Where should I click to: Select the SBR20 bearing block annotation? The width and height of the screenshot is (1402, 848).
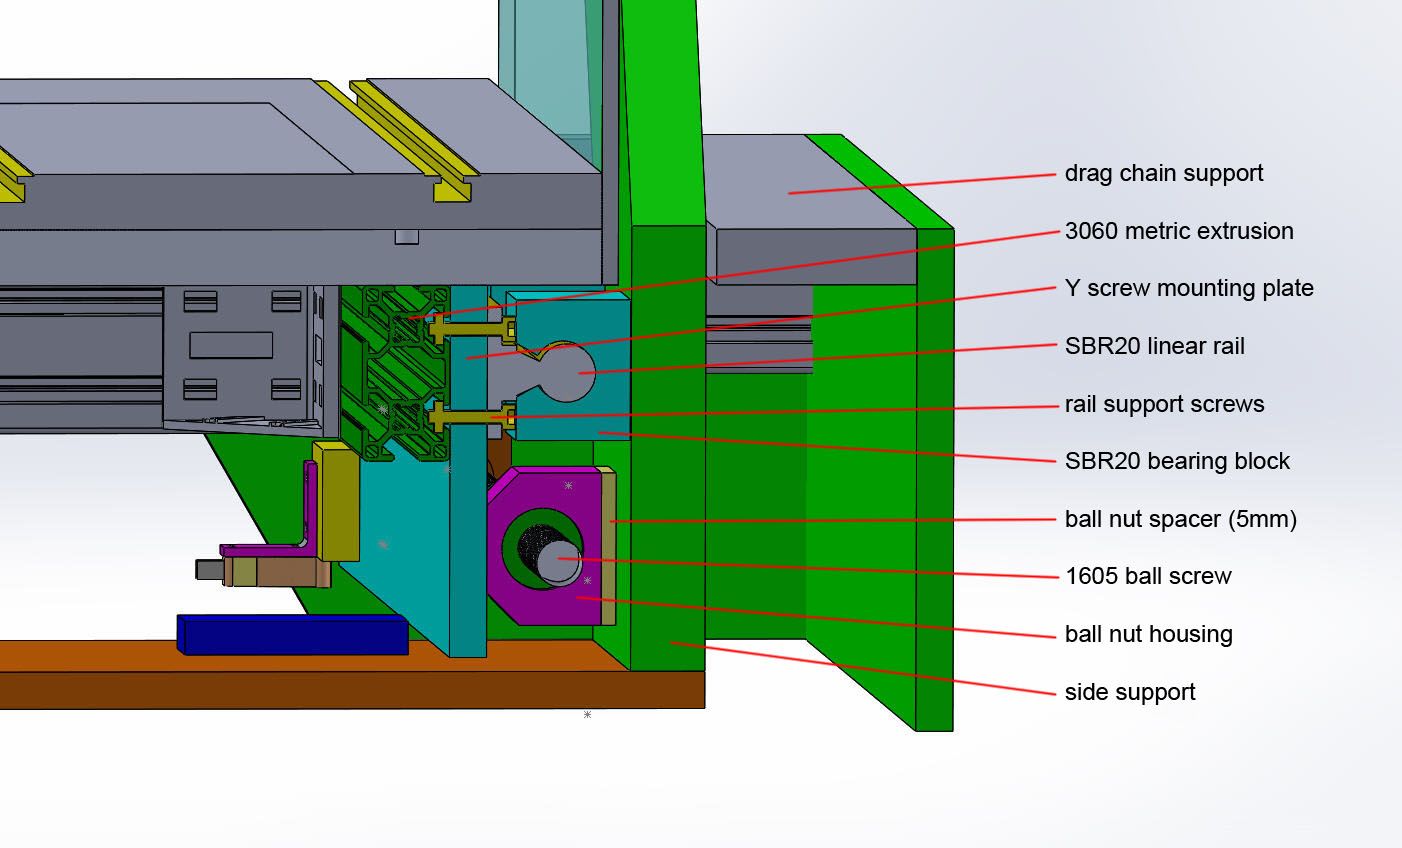[1178, 461]
